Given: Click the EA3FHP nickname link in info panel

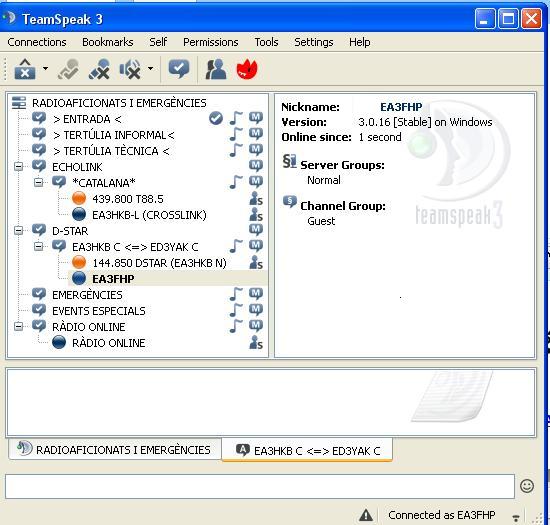Looking at the screenshot, I should [x=401, y=107].
